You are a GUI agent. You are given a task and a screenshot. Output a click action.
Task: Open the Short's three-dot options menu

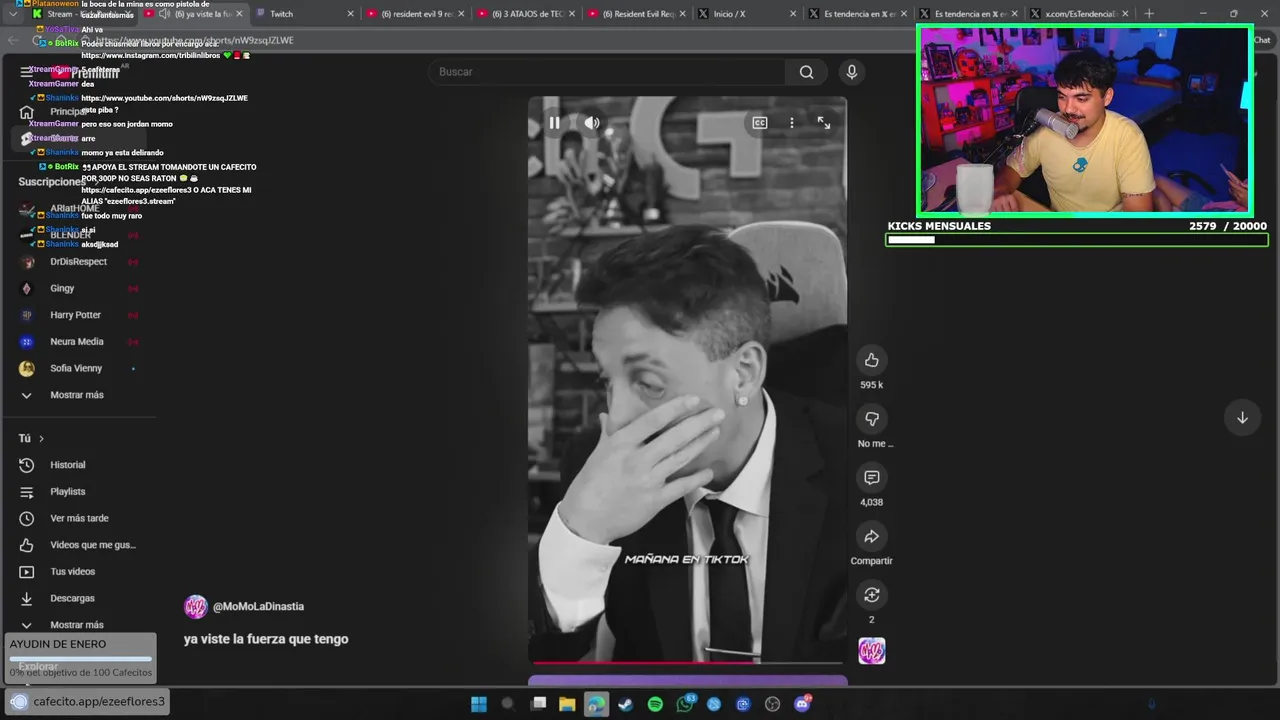(792, 123)
